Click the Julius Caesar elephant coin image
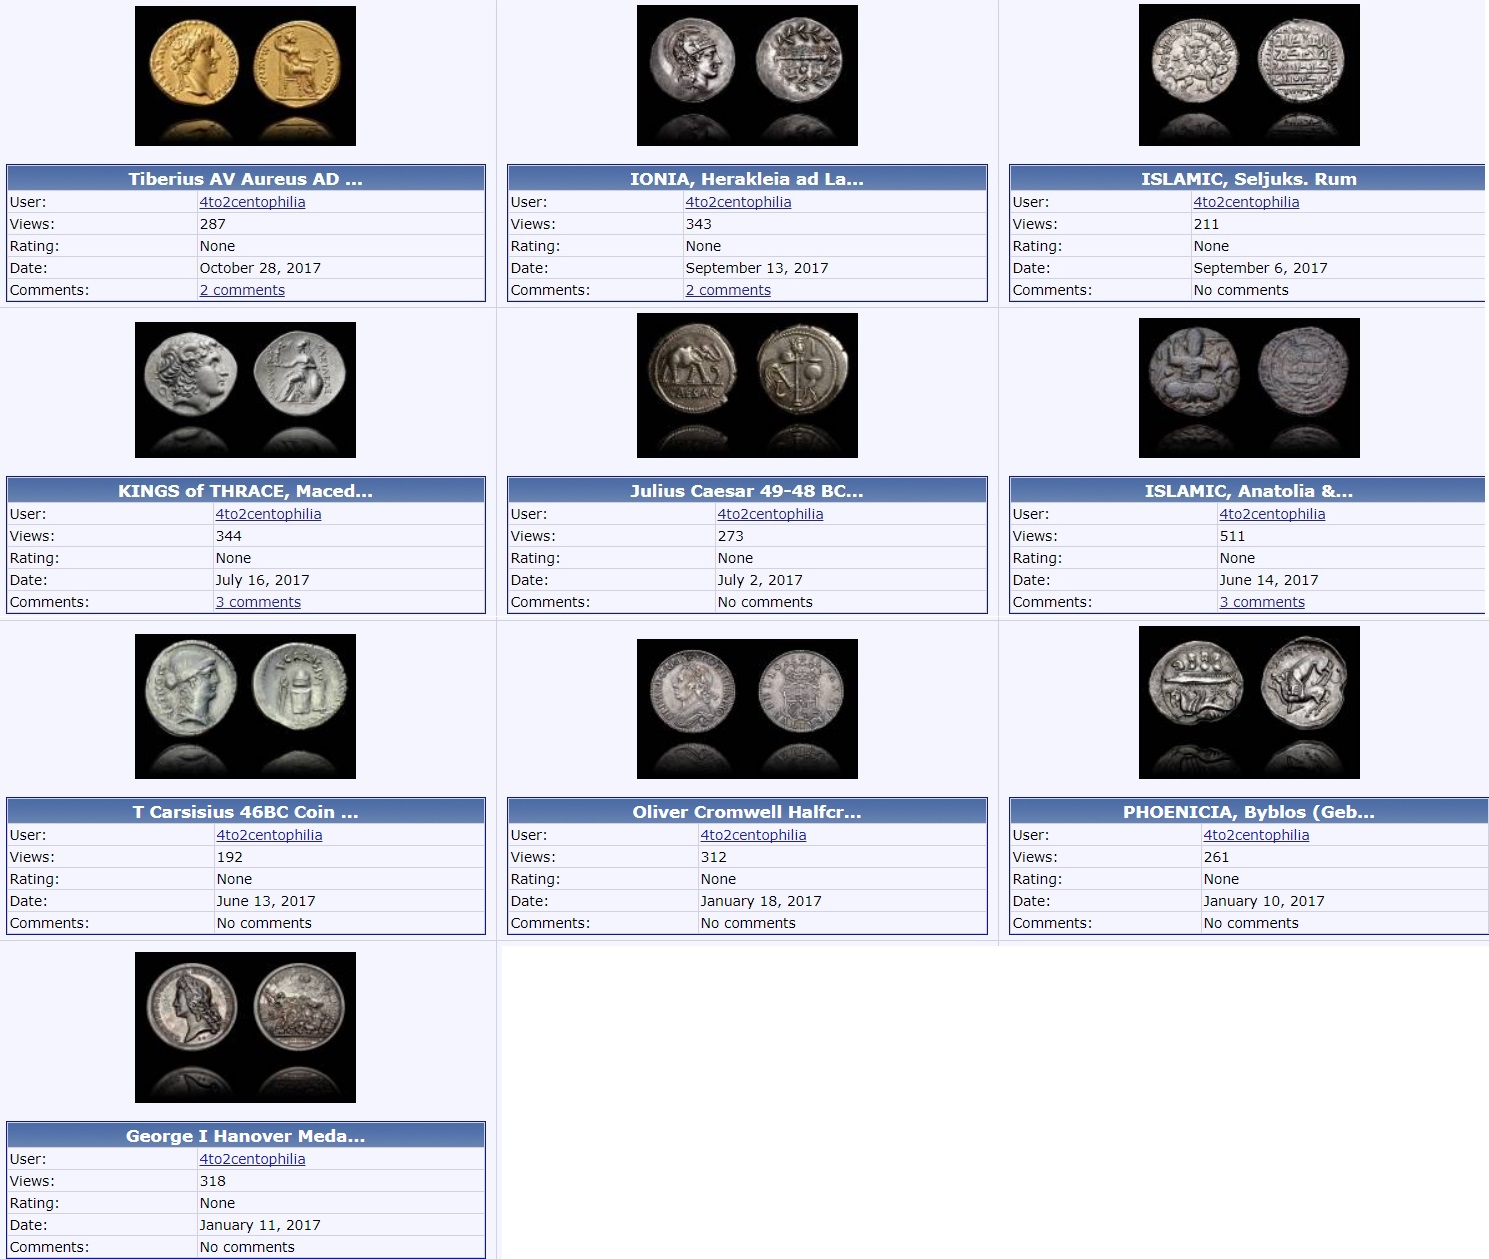 (x=747, y=386)
